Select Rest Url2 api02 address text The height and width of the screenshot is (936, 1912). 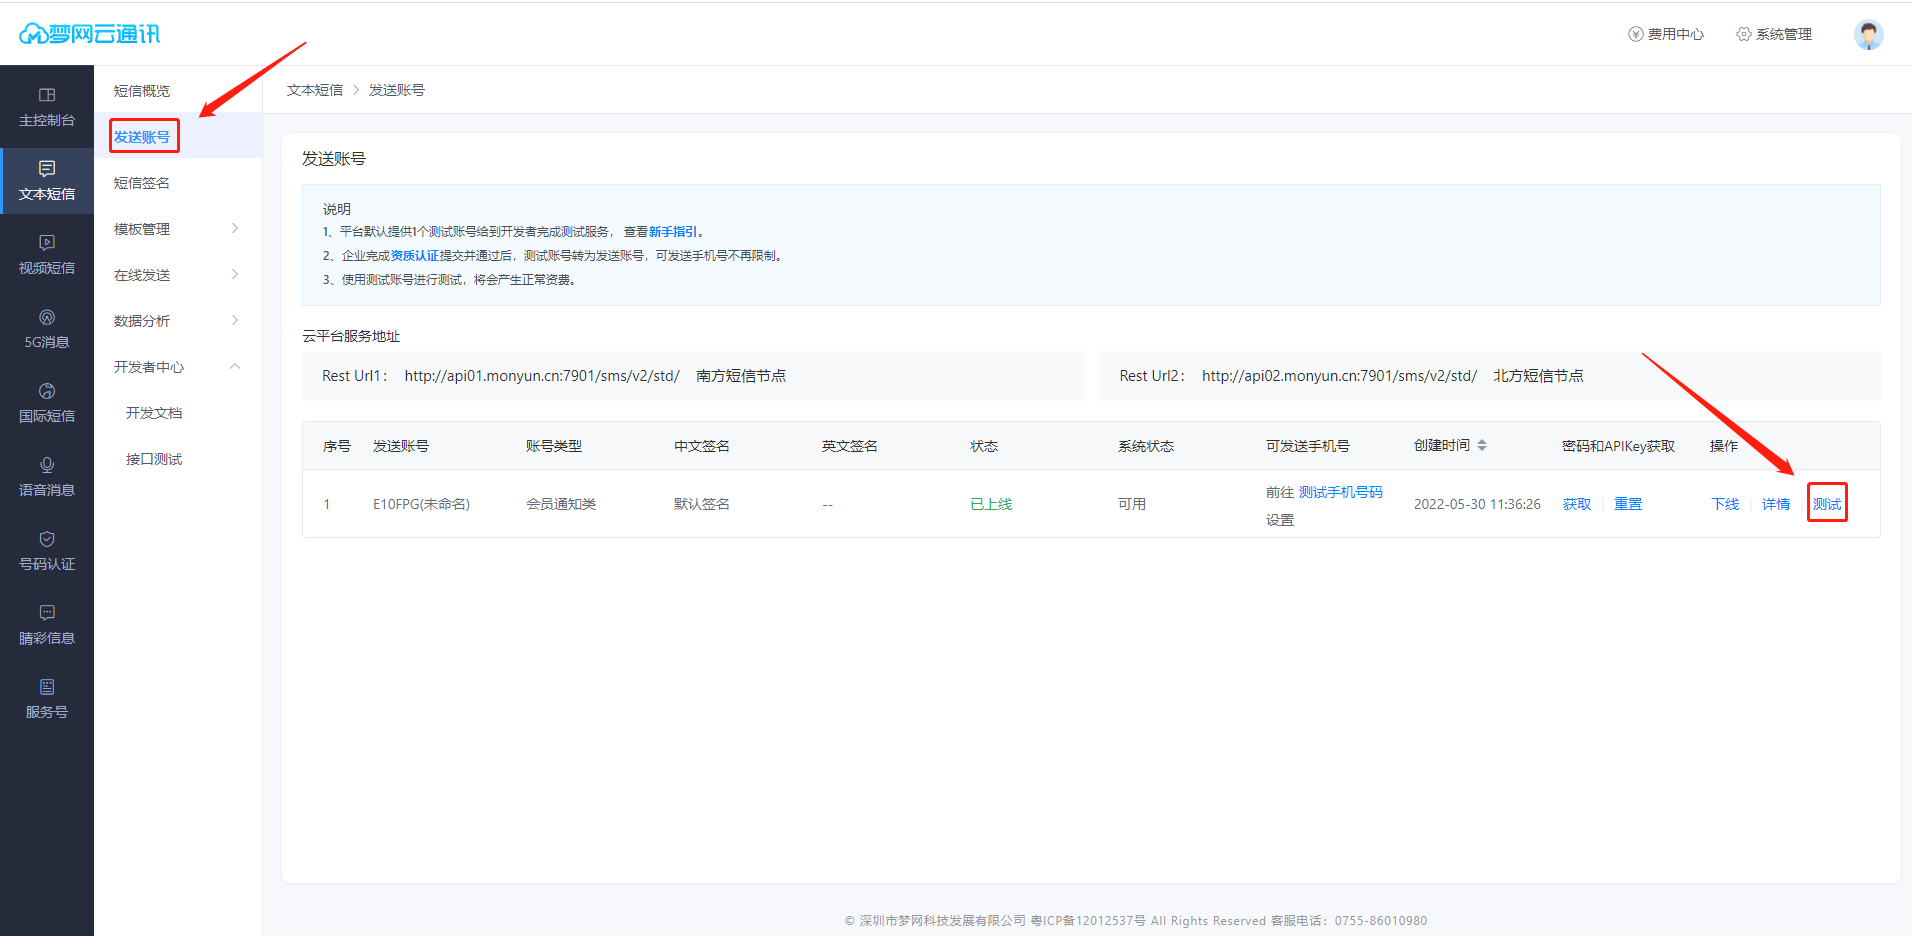coord(1339,376)
